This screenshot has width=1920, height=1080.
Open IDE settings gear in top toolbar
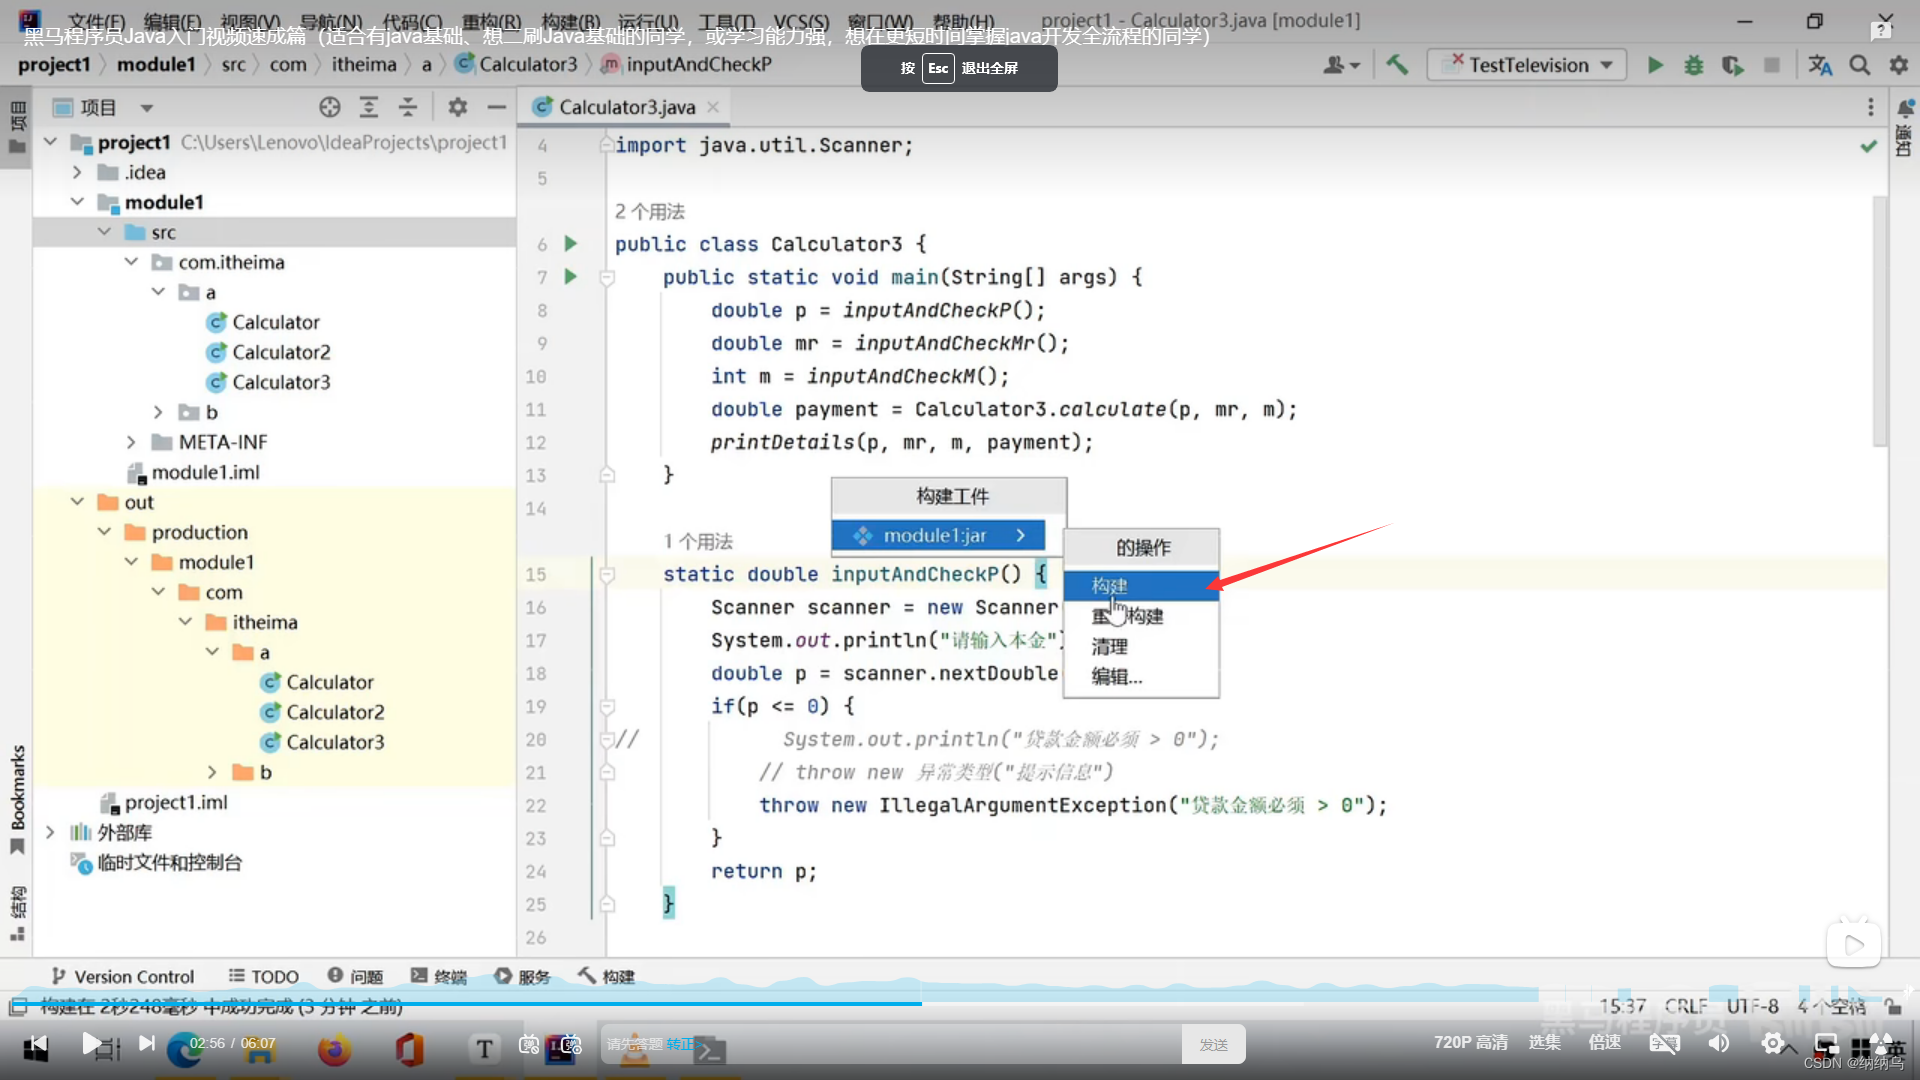pyautogui.click(x=1898, y=65)
